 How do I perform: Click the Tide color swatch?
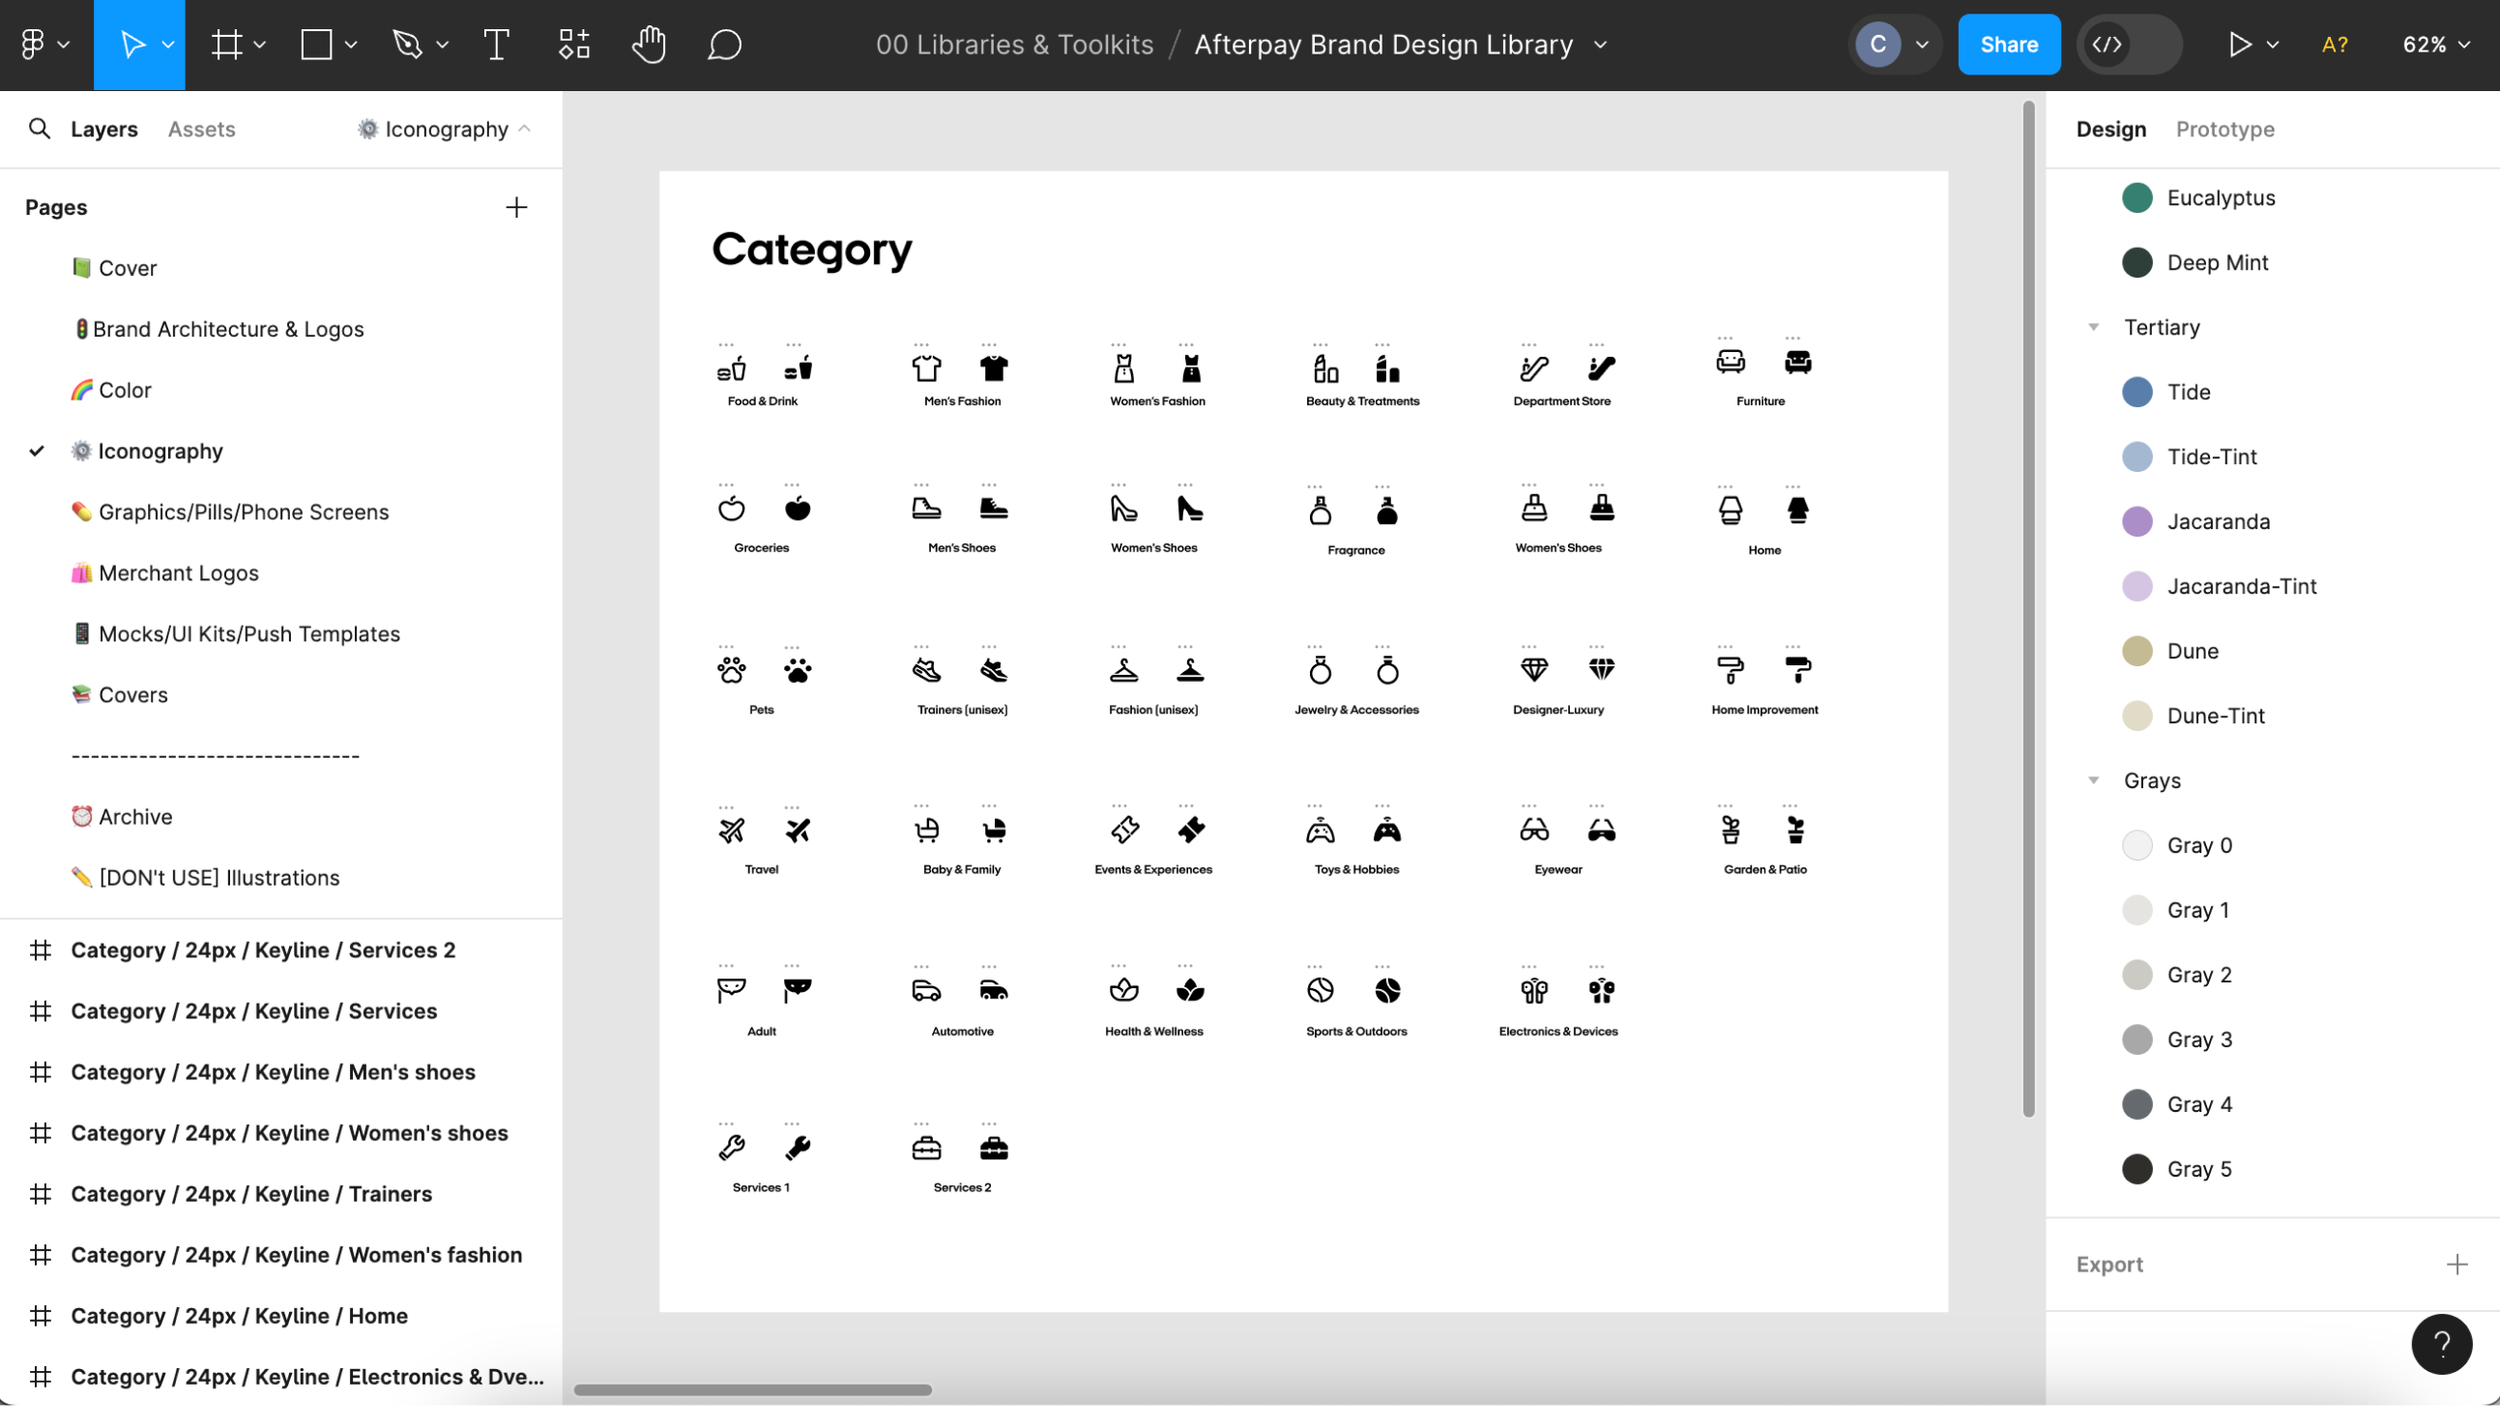2136,392
